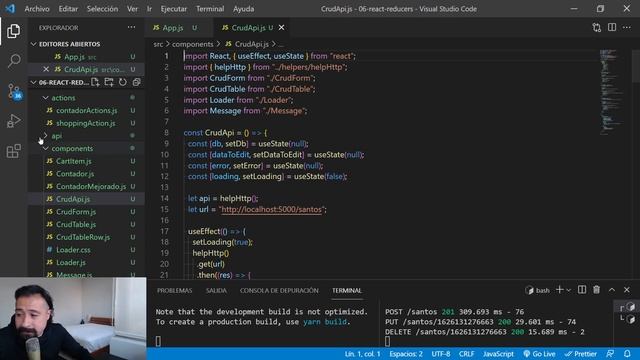Screen dimensions: 640x360
Task: Create new folder in project explorer
Action: tap(109, 82)
